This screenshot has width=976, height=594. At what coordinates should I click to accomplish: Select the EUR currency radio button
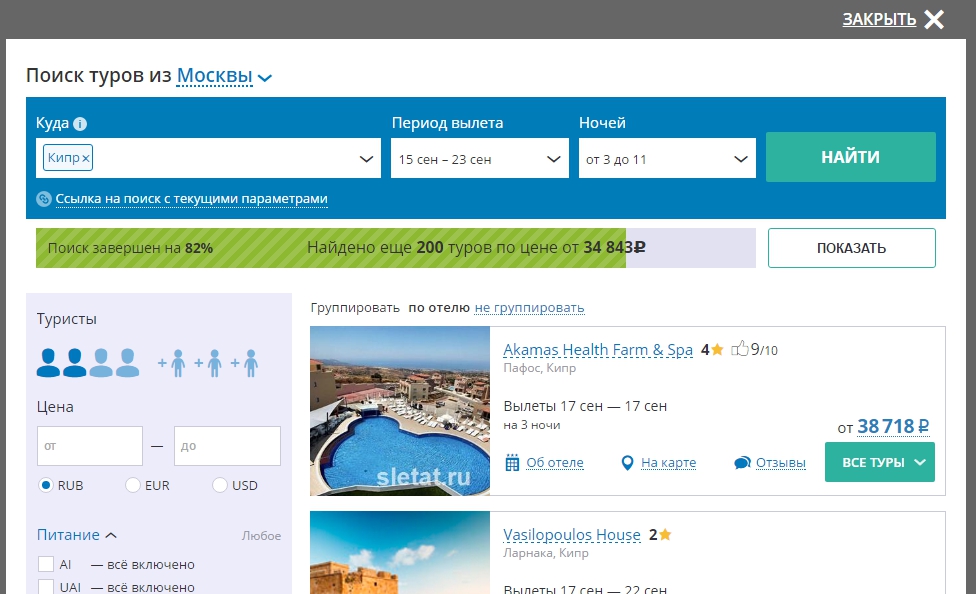133,485
